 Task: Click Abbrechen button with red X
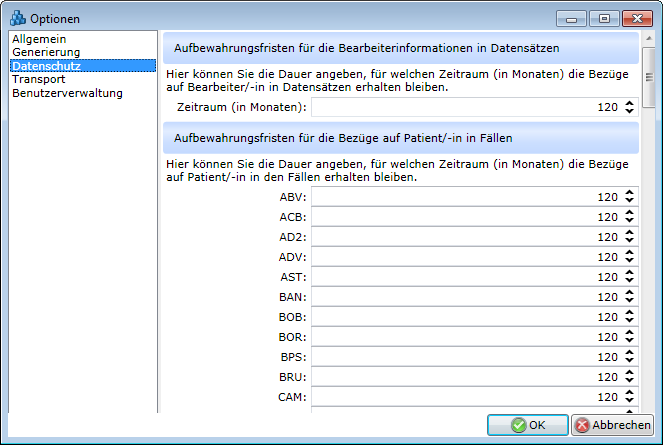(612, 425)
